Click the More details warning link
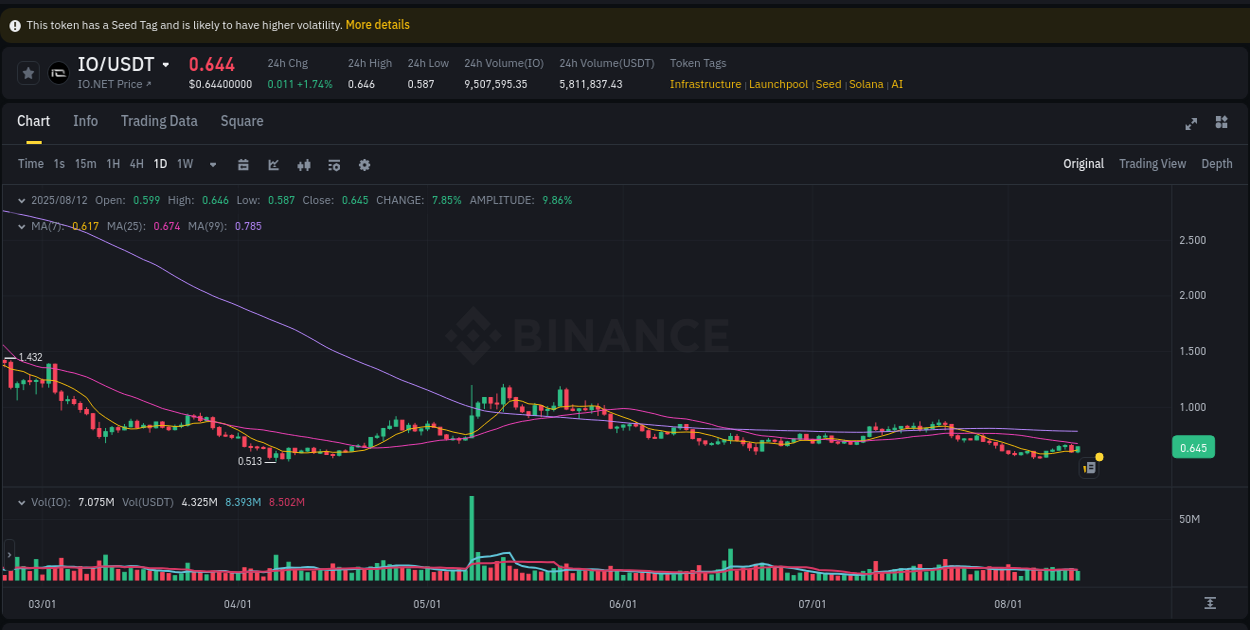Viewport: 1250px width, 630px height. (x=377, y=24)
